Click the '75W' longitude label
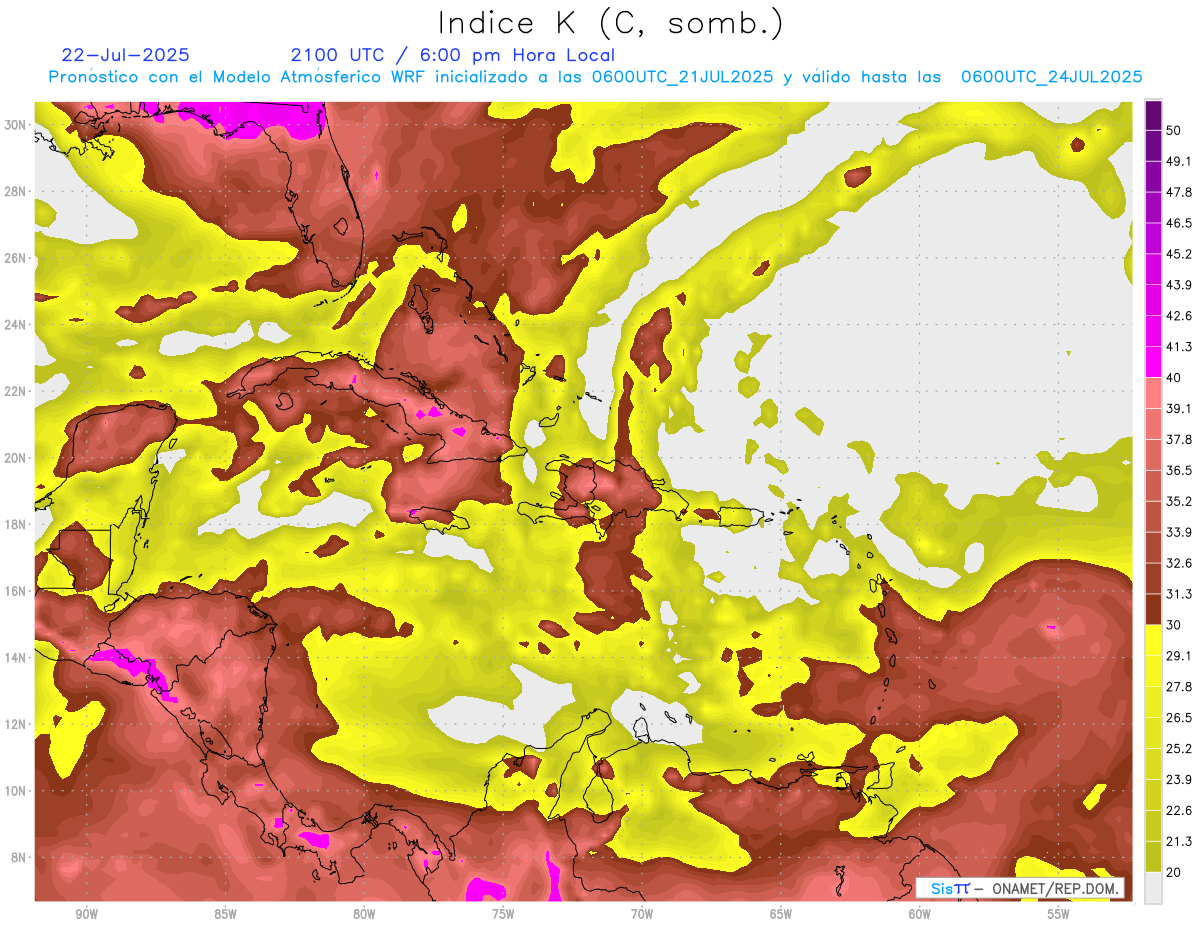1200x927 pixels. (503, 914)
